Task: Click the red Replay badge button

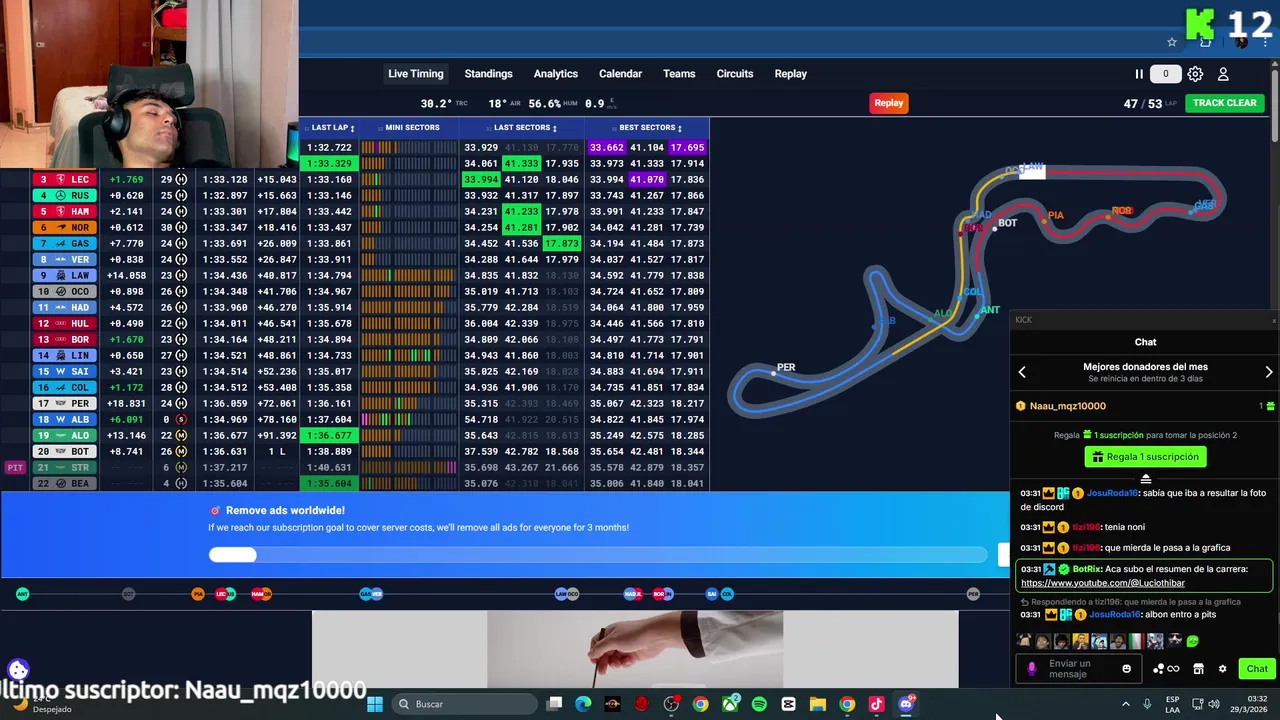Action: click(888, 103)
